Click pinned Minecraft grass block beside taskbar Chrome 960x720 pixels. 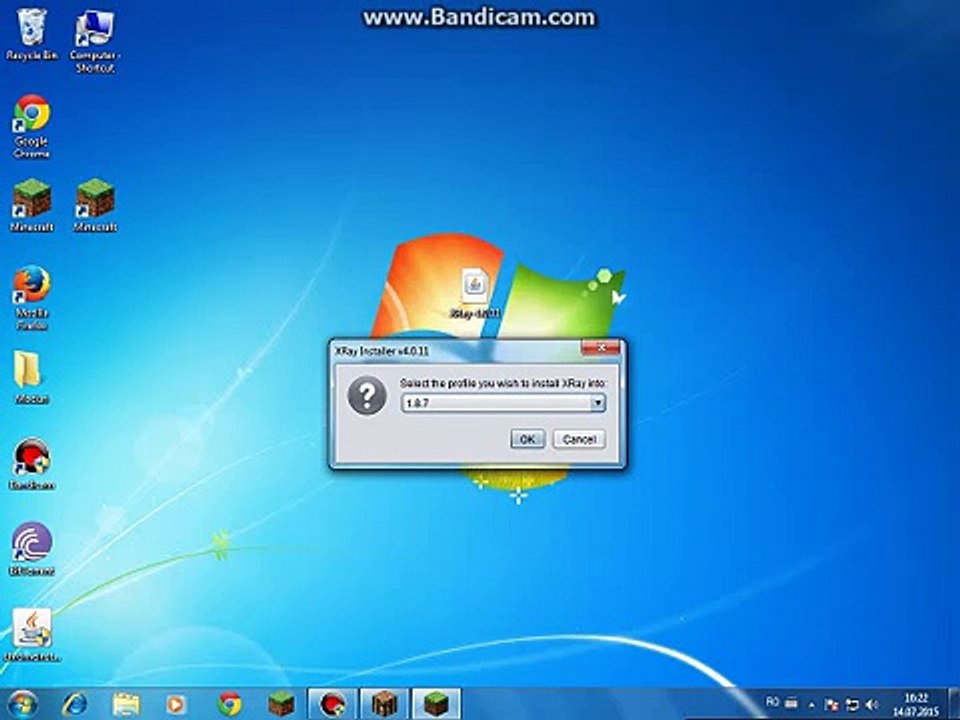pos(281,704)
